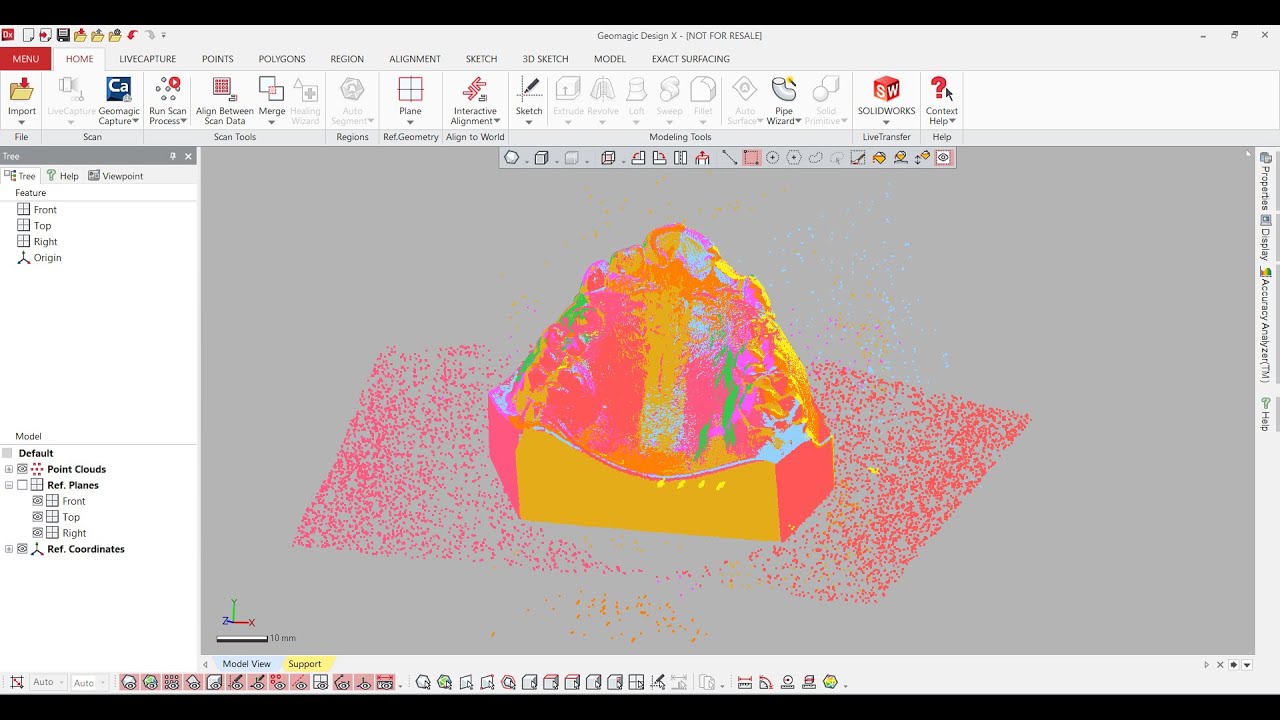Toggle the Ref. Planes checkbox

click(23, 485)
